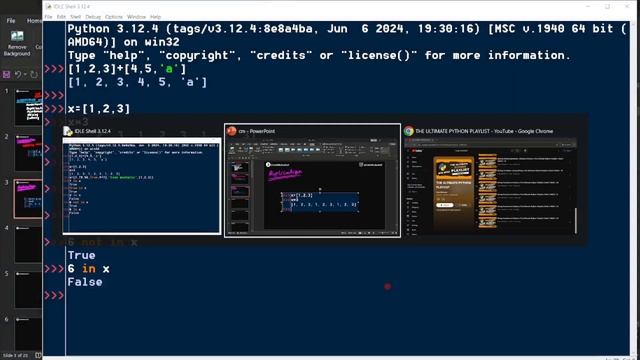Select slide 3 thumbnail in PowerPoint
The image size is (640, 360).
[x=28, y=198]
